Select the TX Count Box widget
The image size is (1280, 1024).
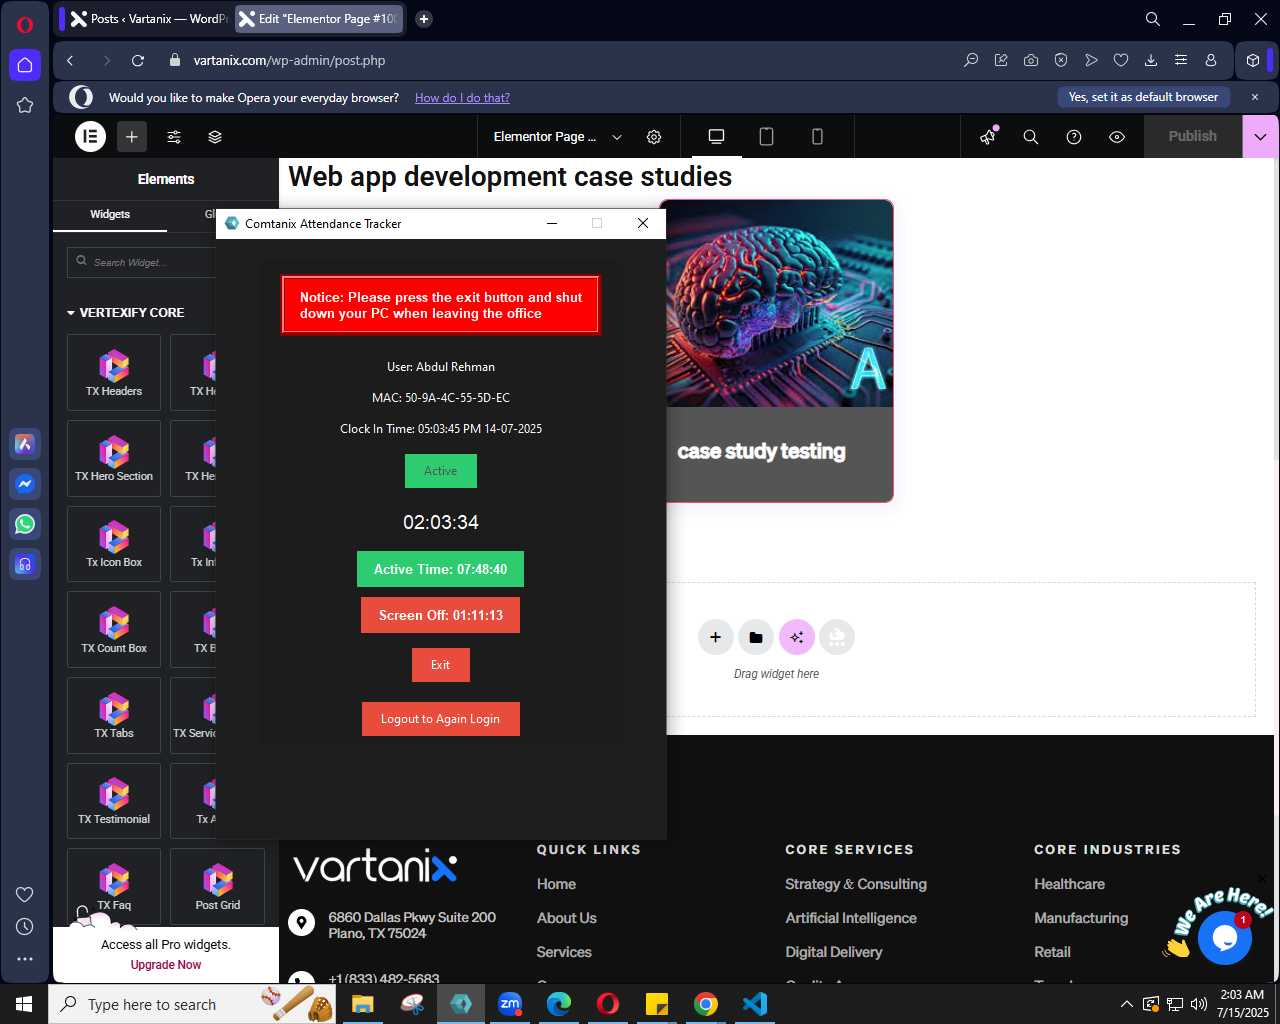click(114, 630)
